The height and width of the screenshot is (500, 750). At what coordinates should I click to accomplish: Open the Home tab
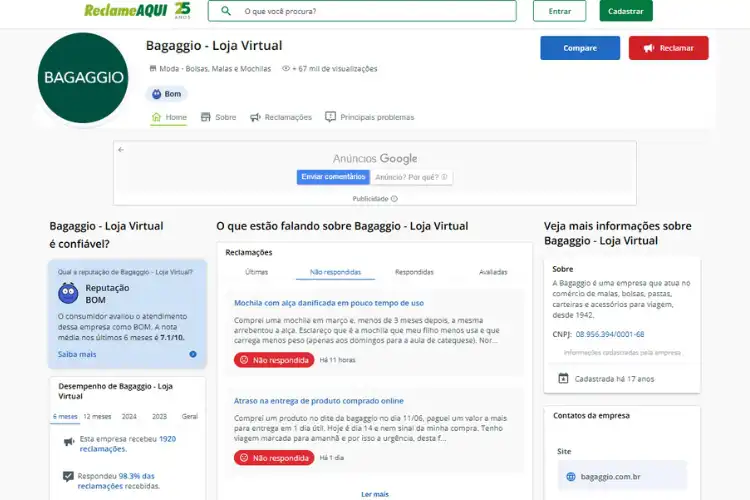tap(169, 117)
